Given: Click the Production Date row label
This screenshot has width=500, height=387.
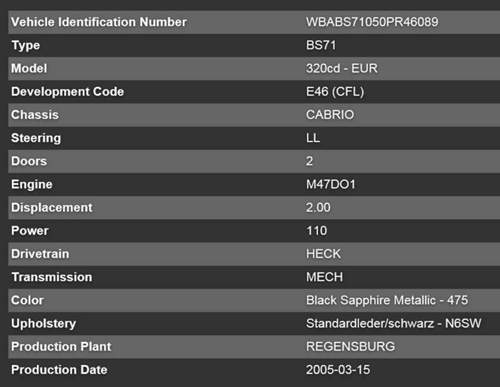Looking at the screenshot, I should pos(59,370).
